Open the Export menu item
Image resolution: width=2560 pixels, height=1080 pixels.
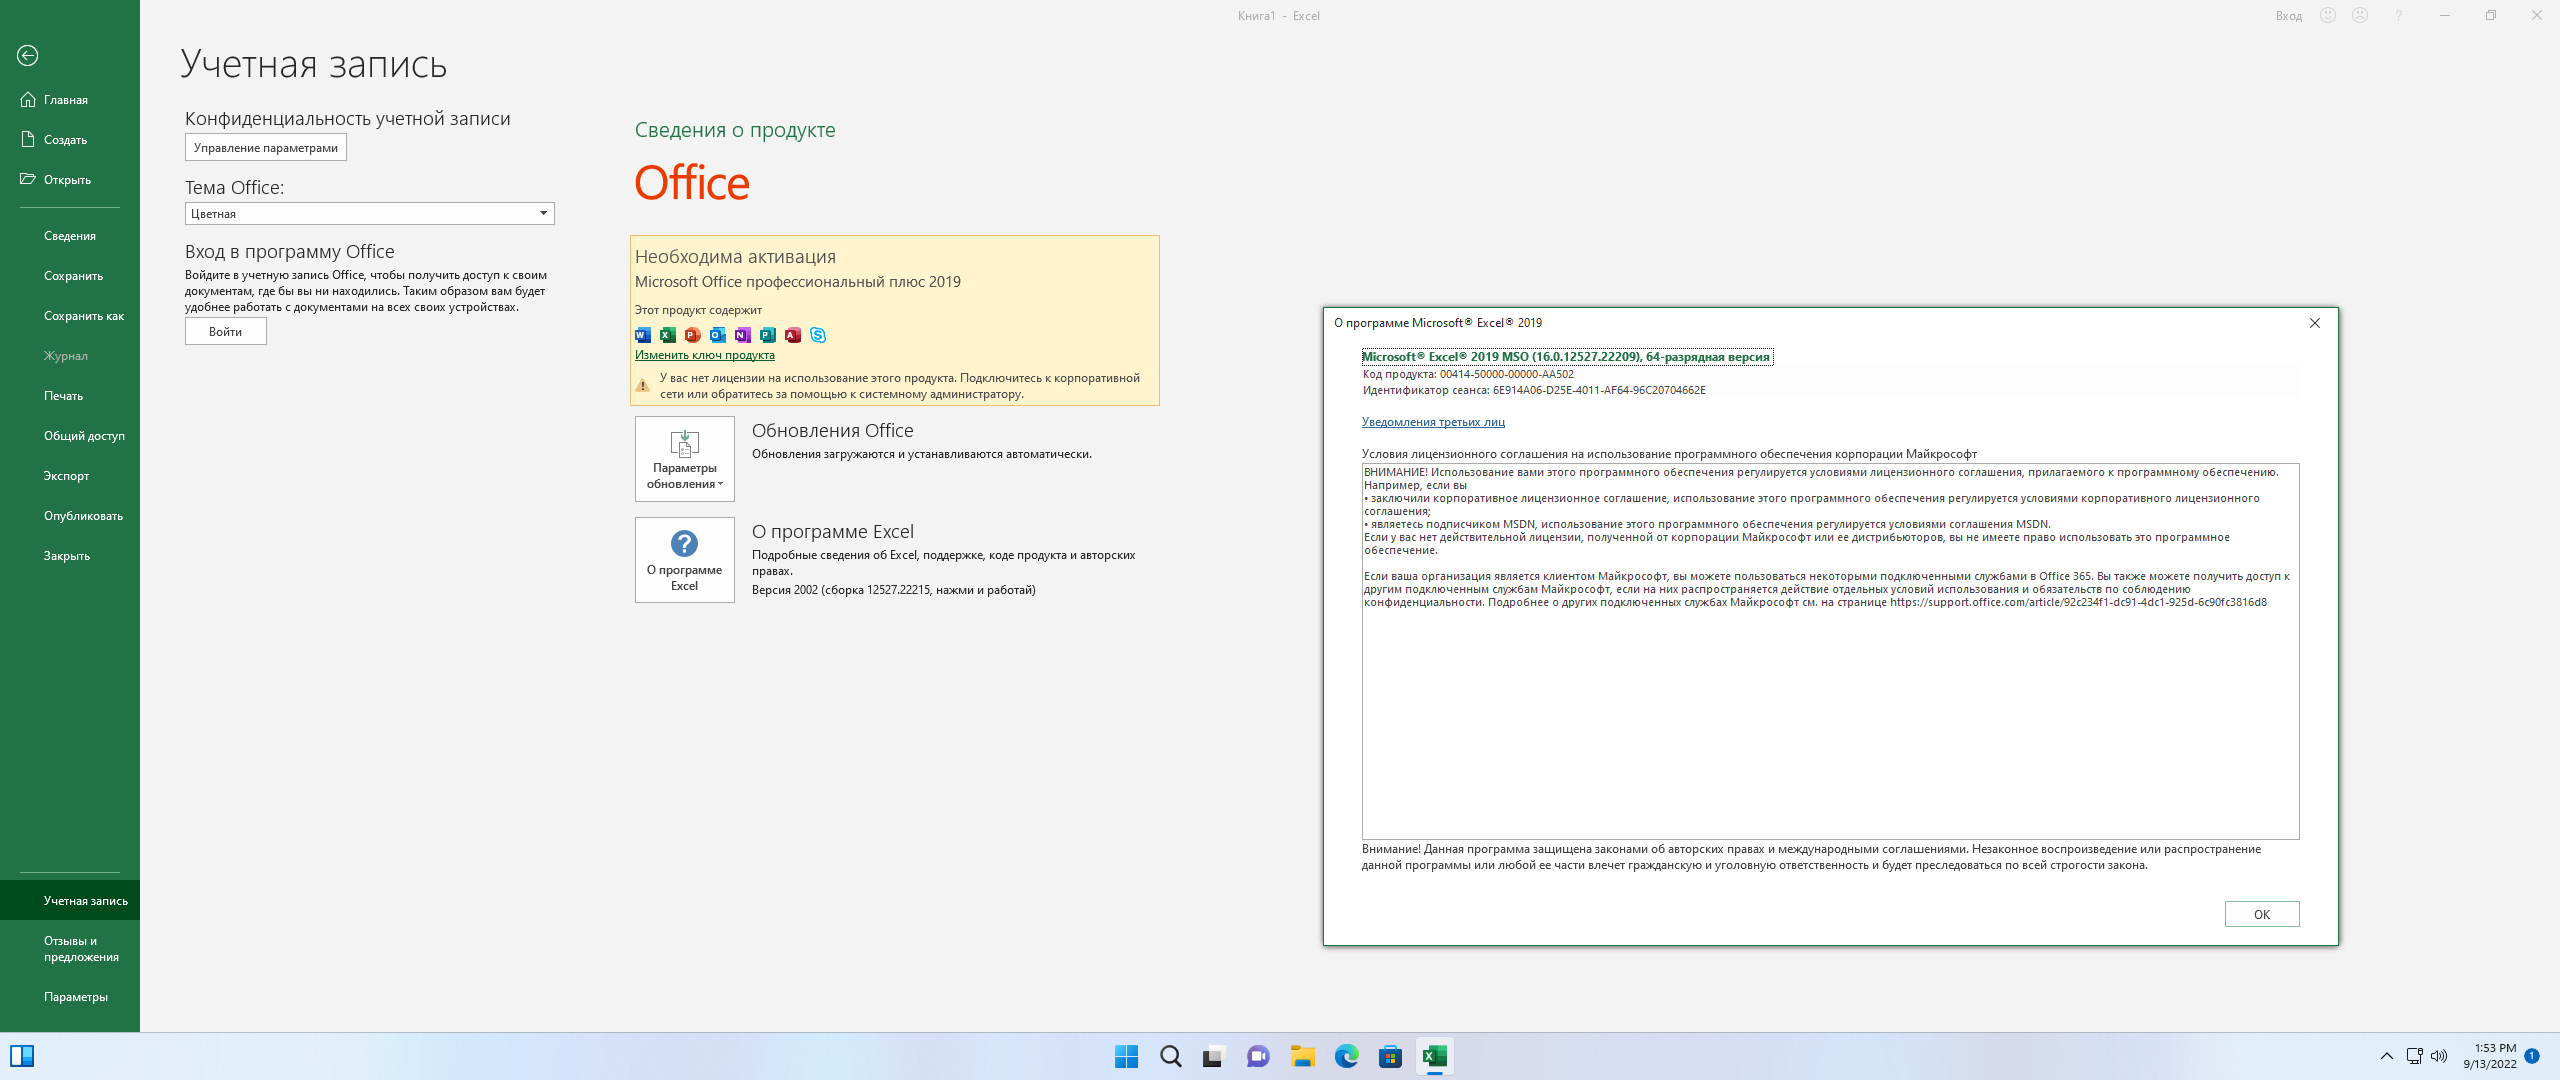point(66,476)
